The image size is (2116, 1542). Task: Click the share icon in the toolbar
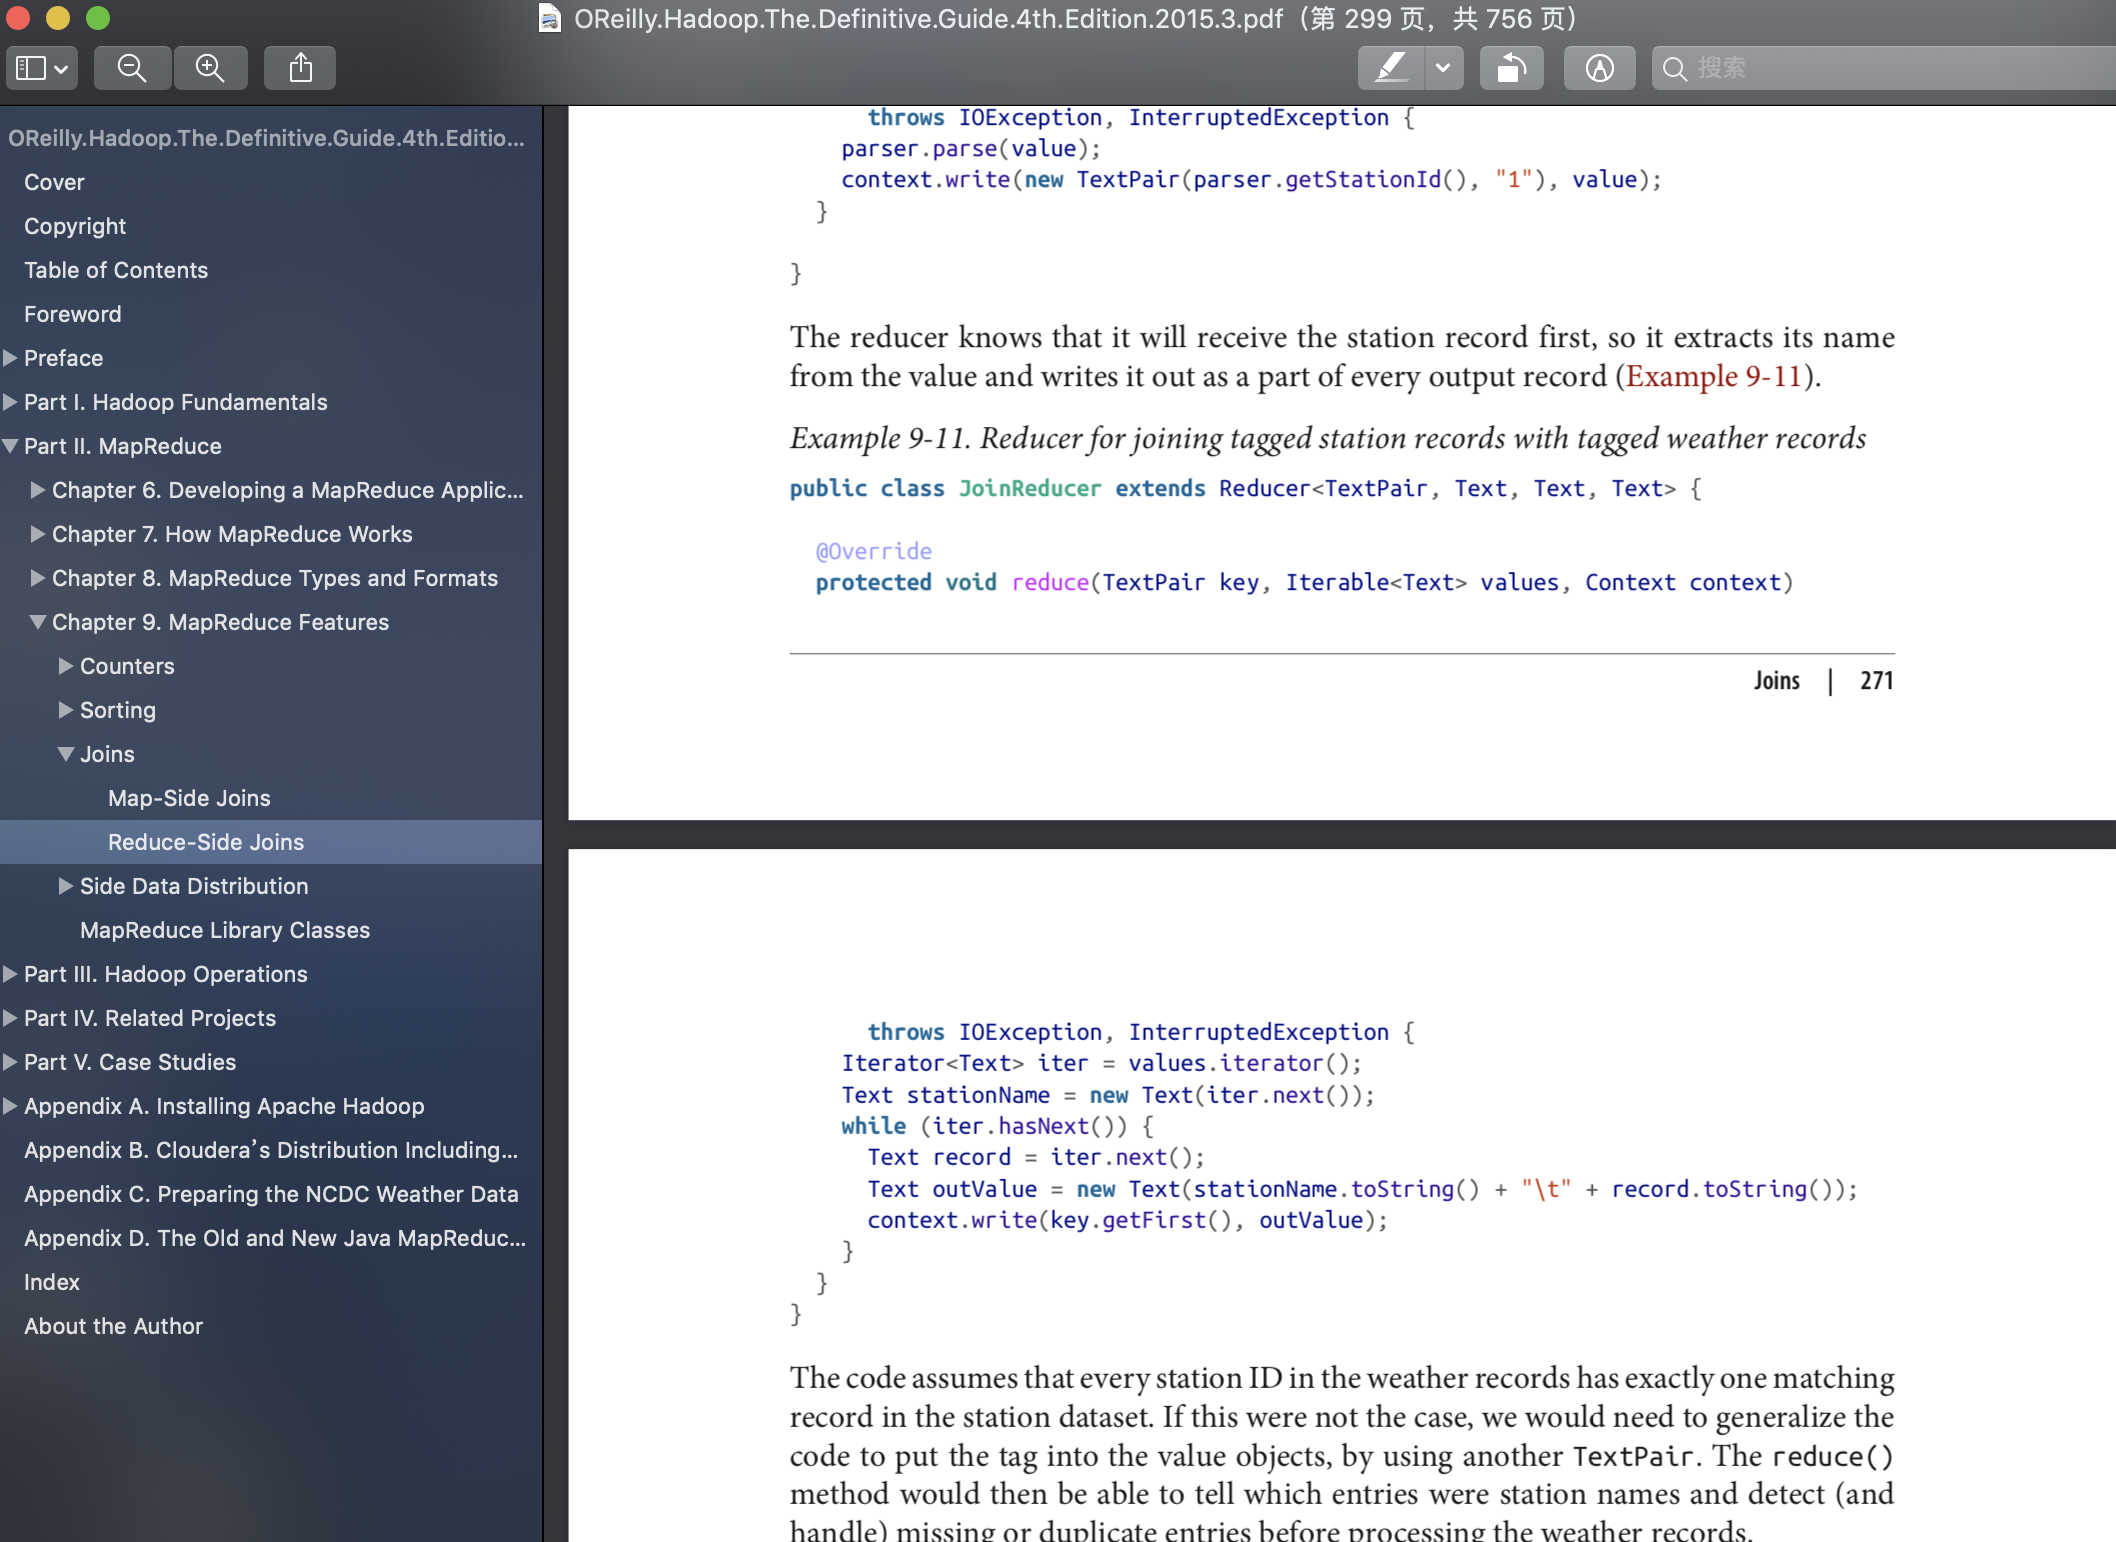pos(300,68)
